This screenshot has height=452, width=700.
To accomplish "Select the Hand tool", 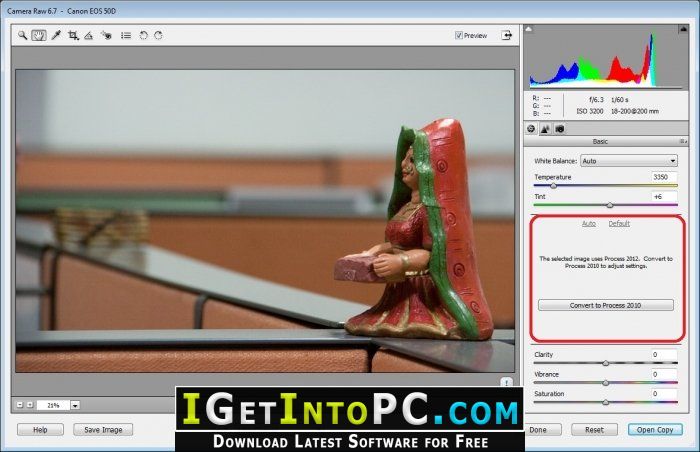I will click(39, 35).
